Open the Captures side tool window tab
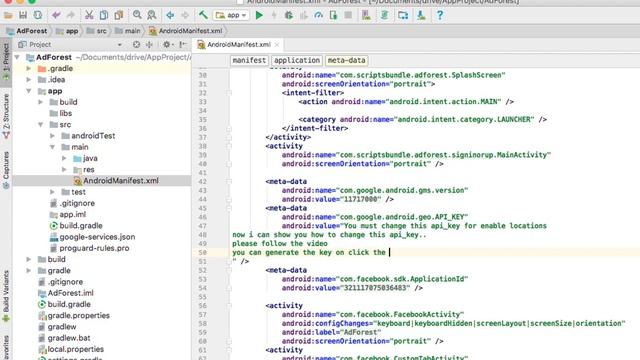The width and height of the screenshot is (640, 360). click(6, 169)
